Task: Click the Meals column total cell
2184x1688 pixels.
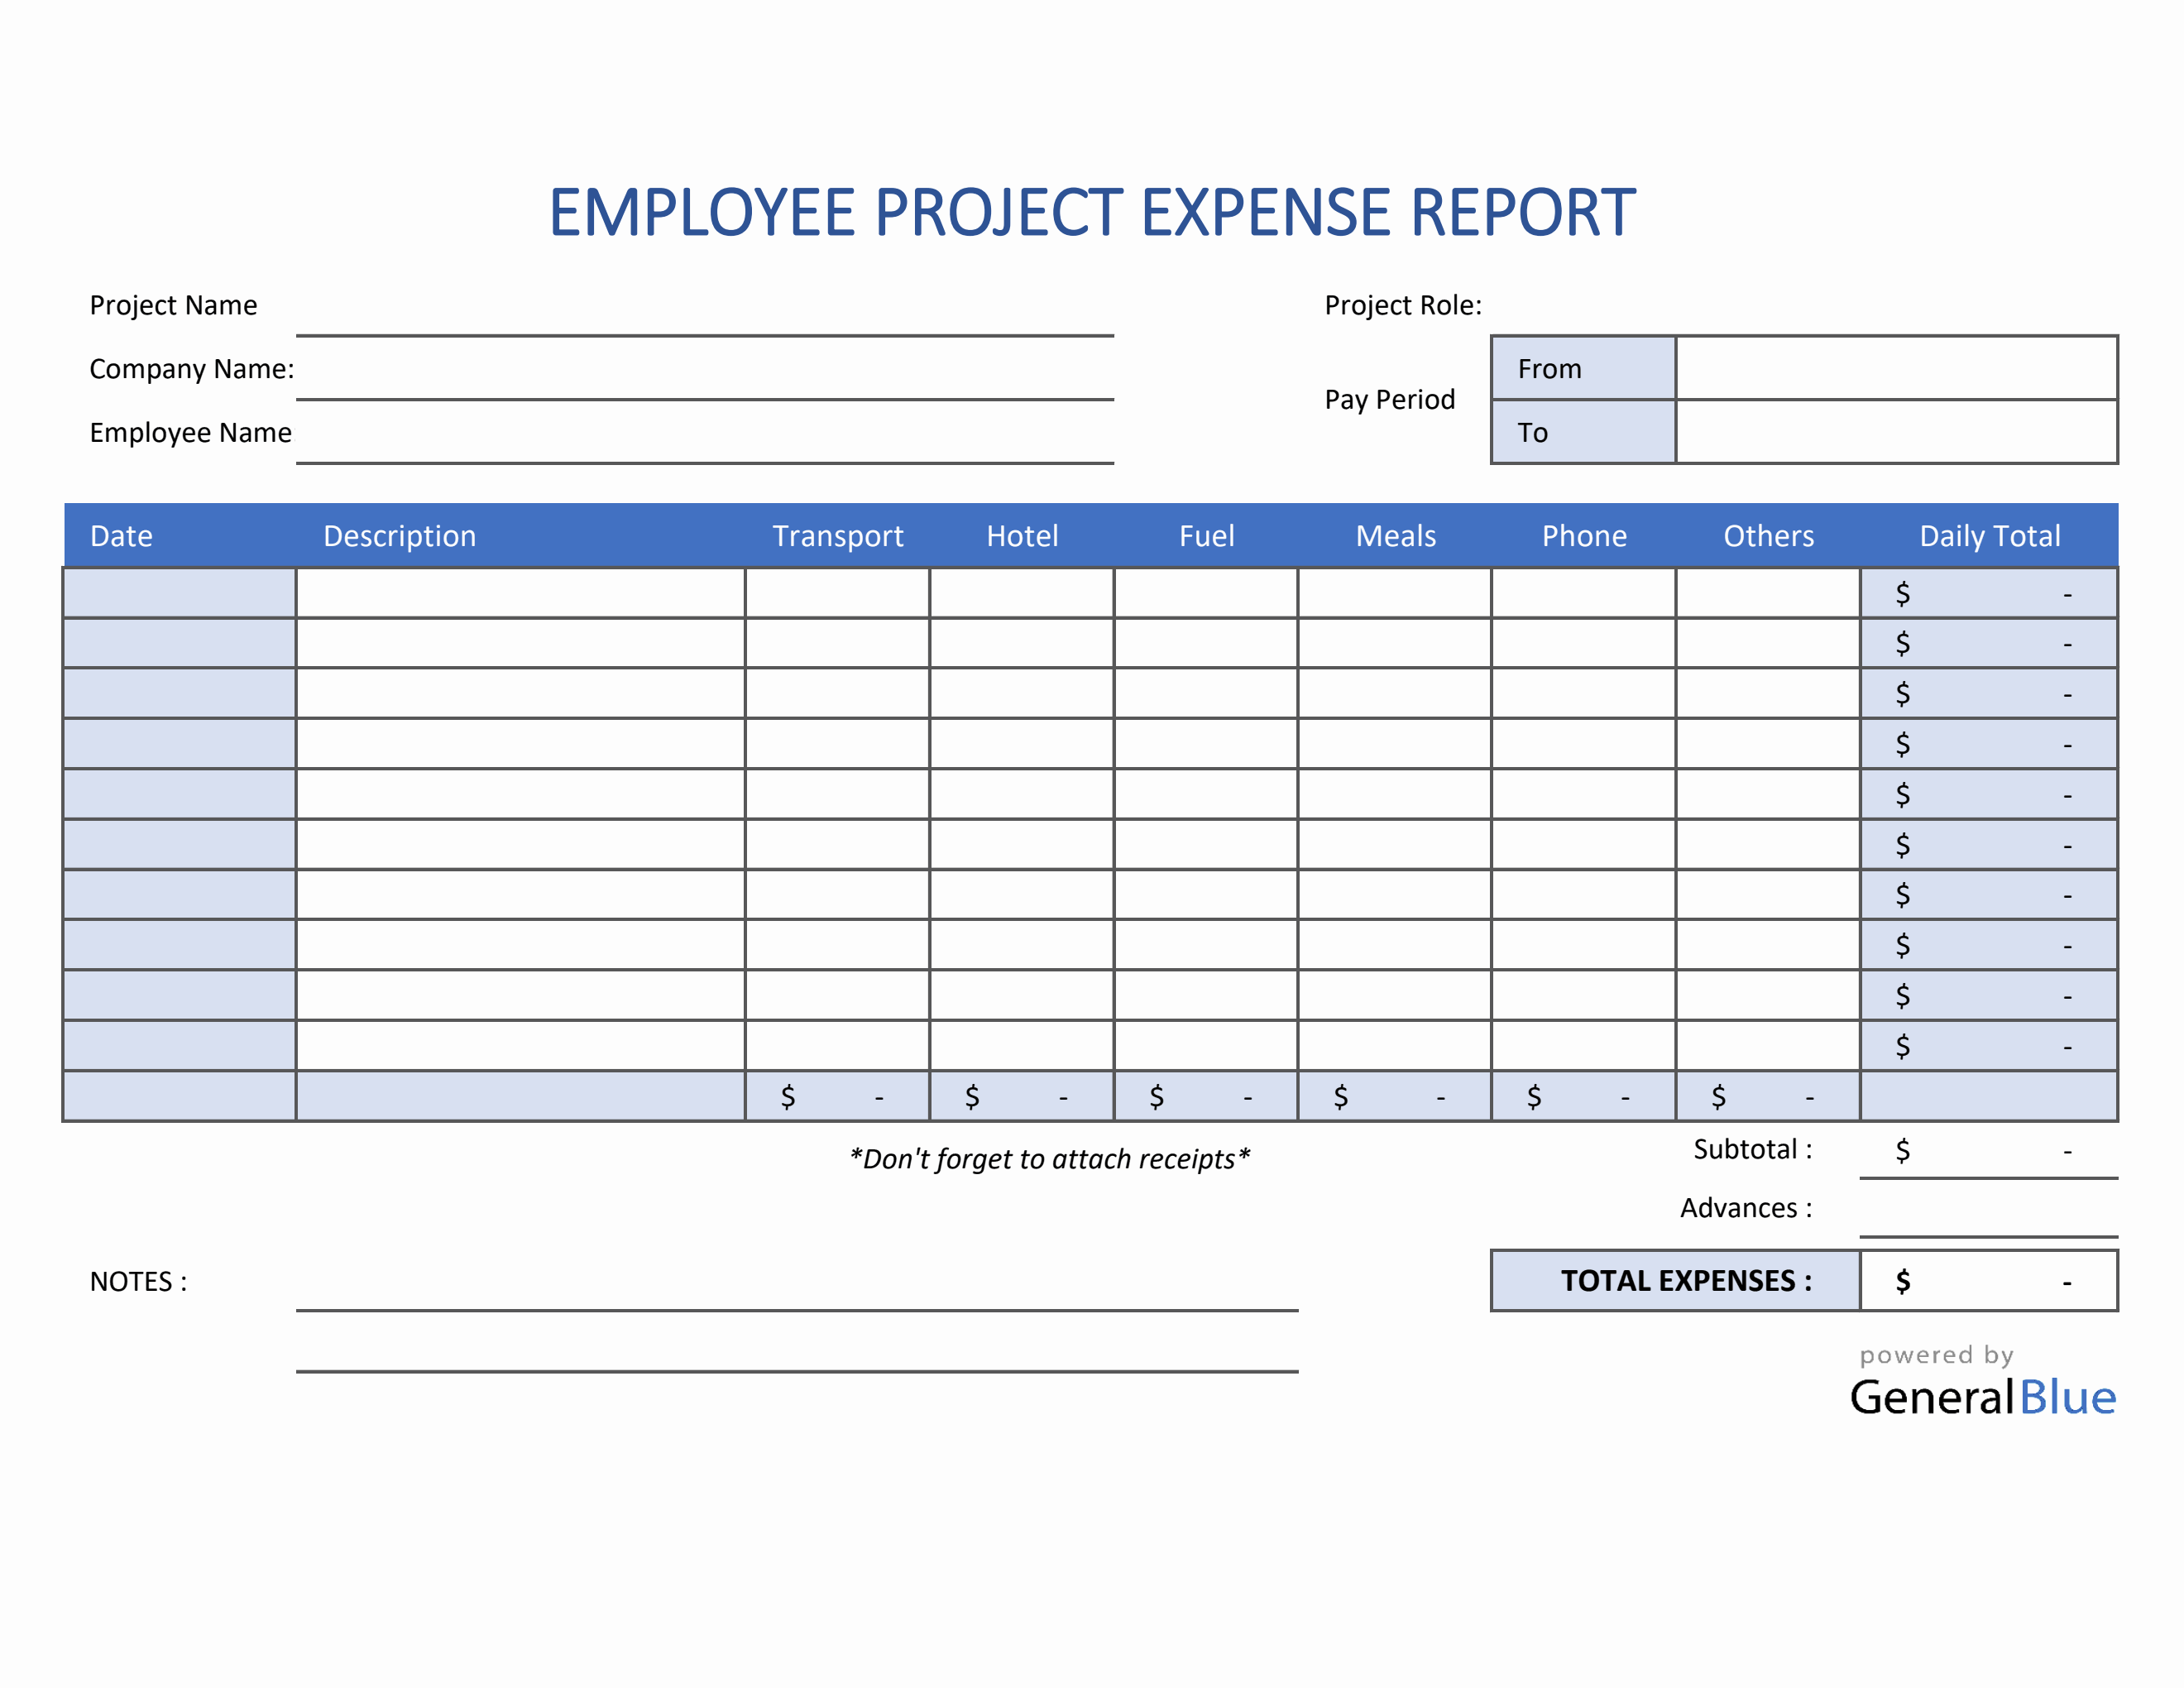Action: tap(1395, 1096)
